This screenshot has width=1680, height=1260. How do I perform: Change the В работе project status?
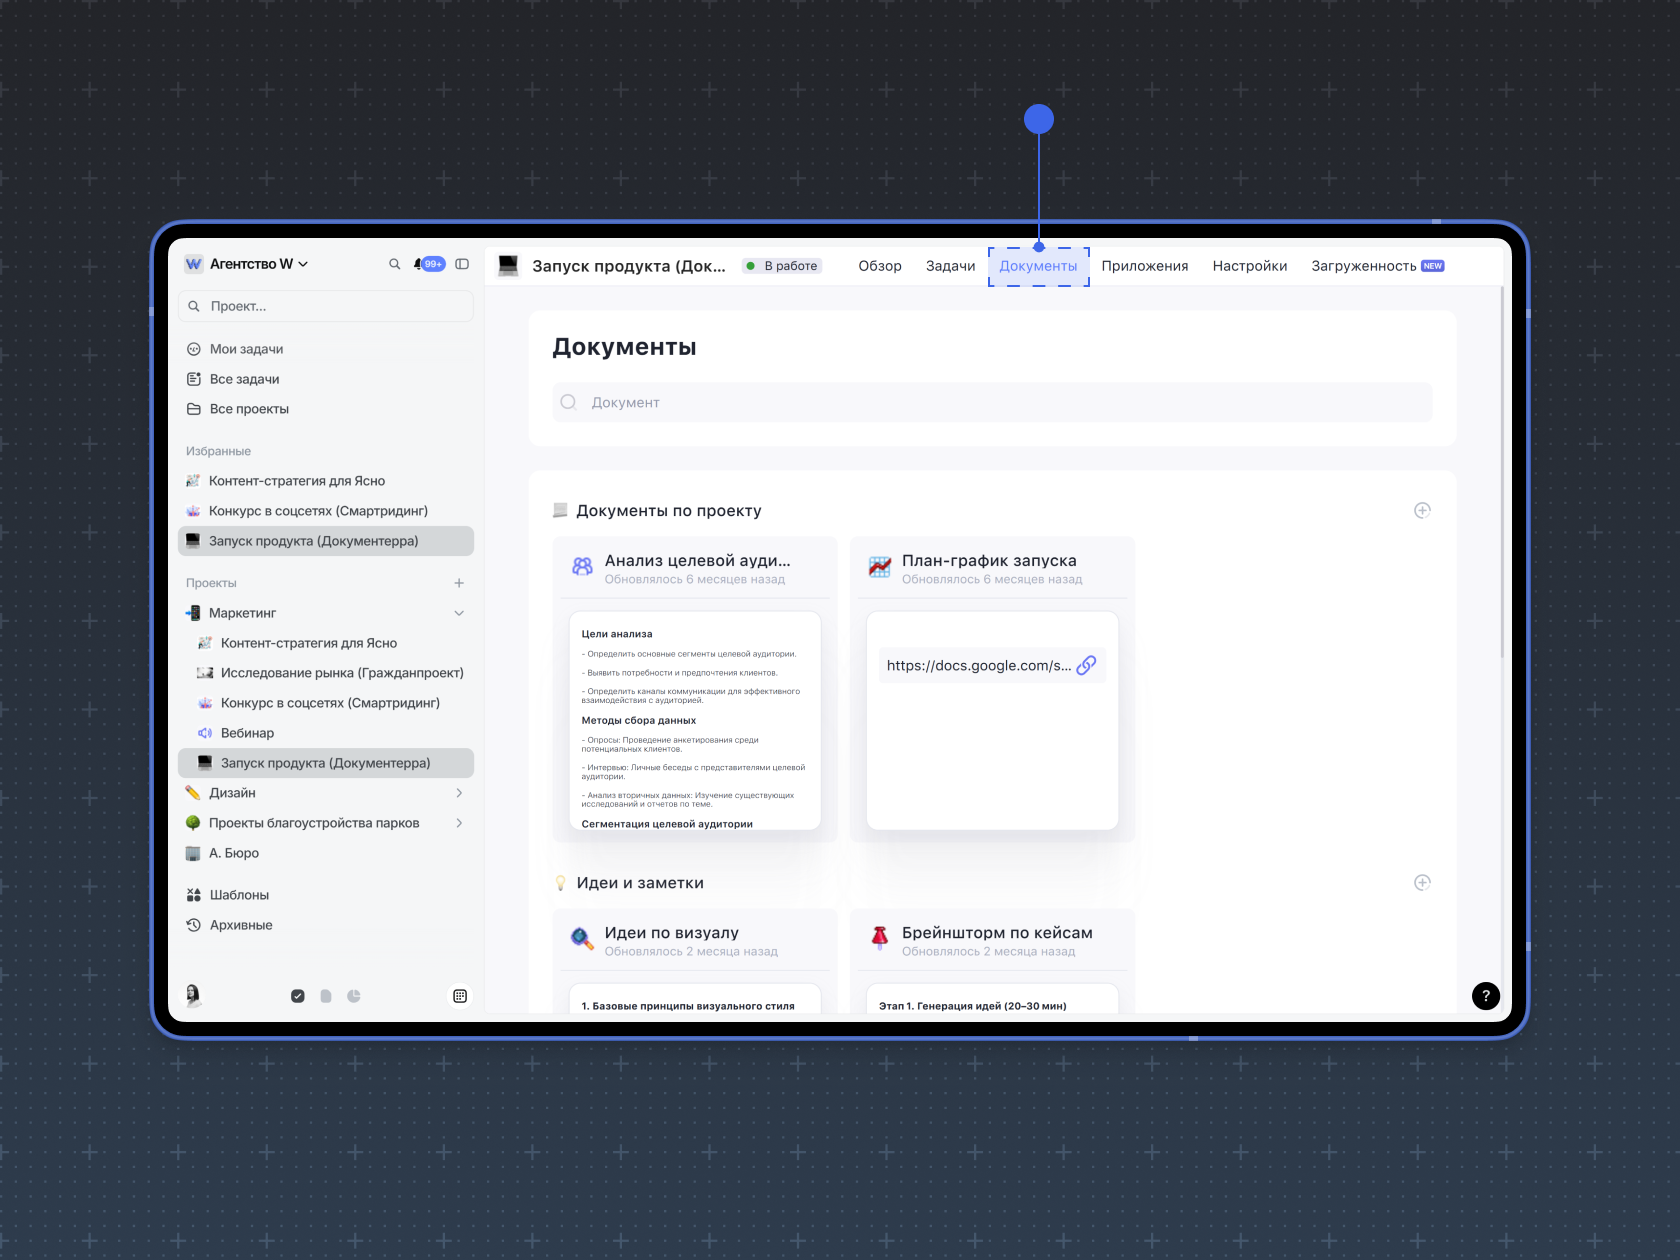click(x=783, y=266)
